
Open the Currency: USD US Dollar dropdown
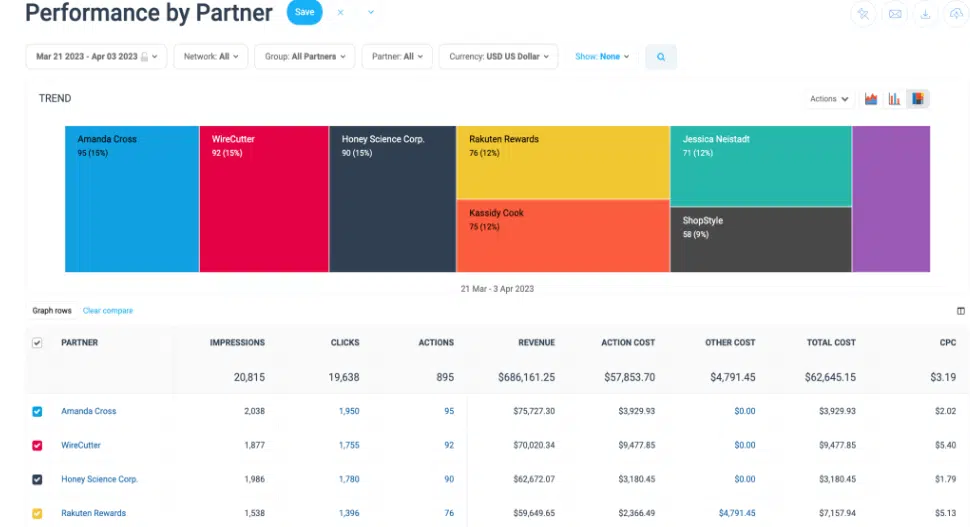[500, 57]
